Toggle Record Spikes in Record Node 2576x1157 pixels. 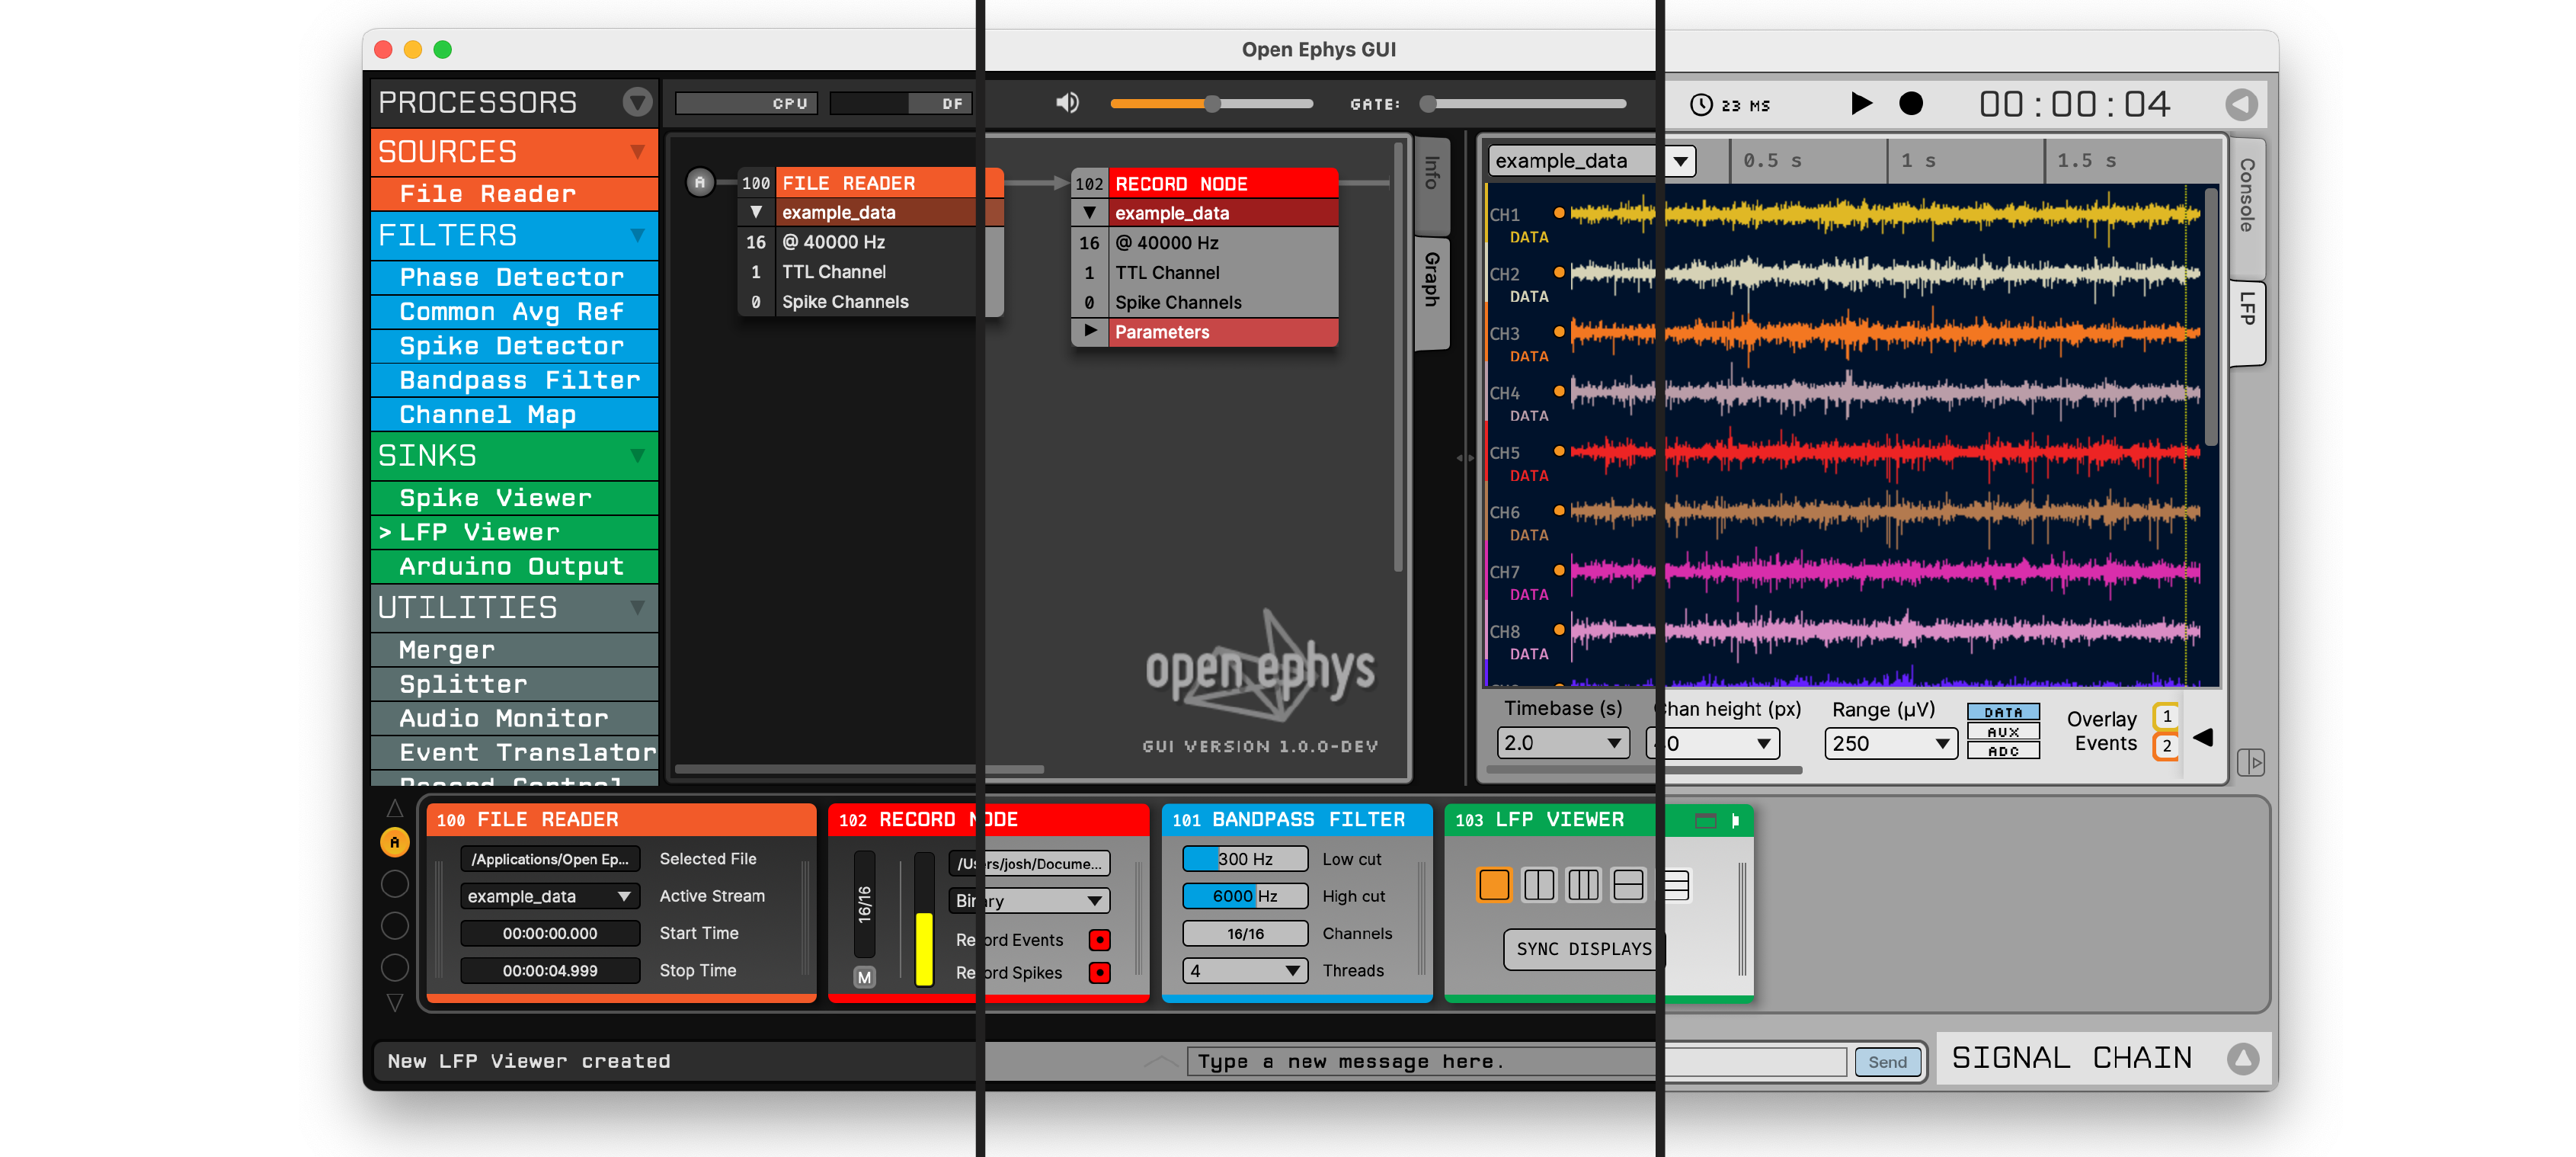1099,973
